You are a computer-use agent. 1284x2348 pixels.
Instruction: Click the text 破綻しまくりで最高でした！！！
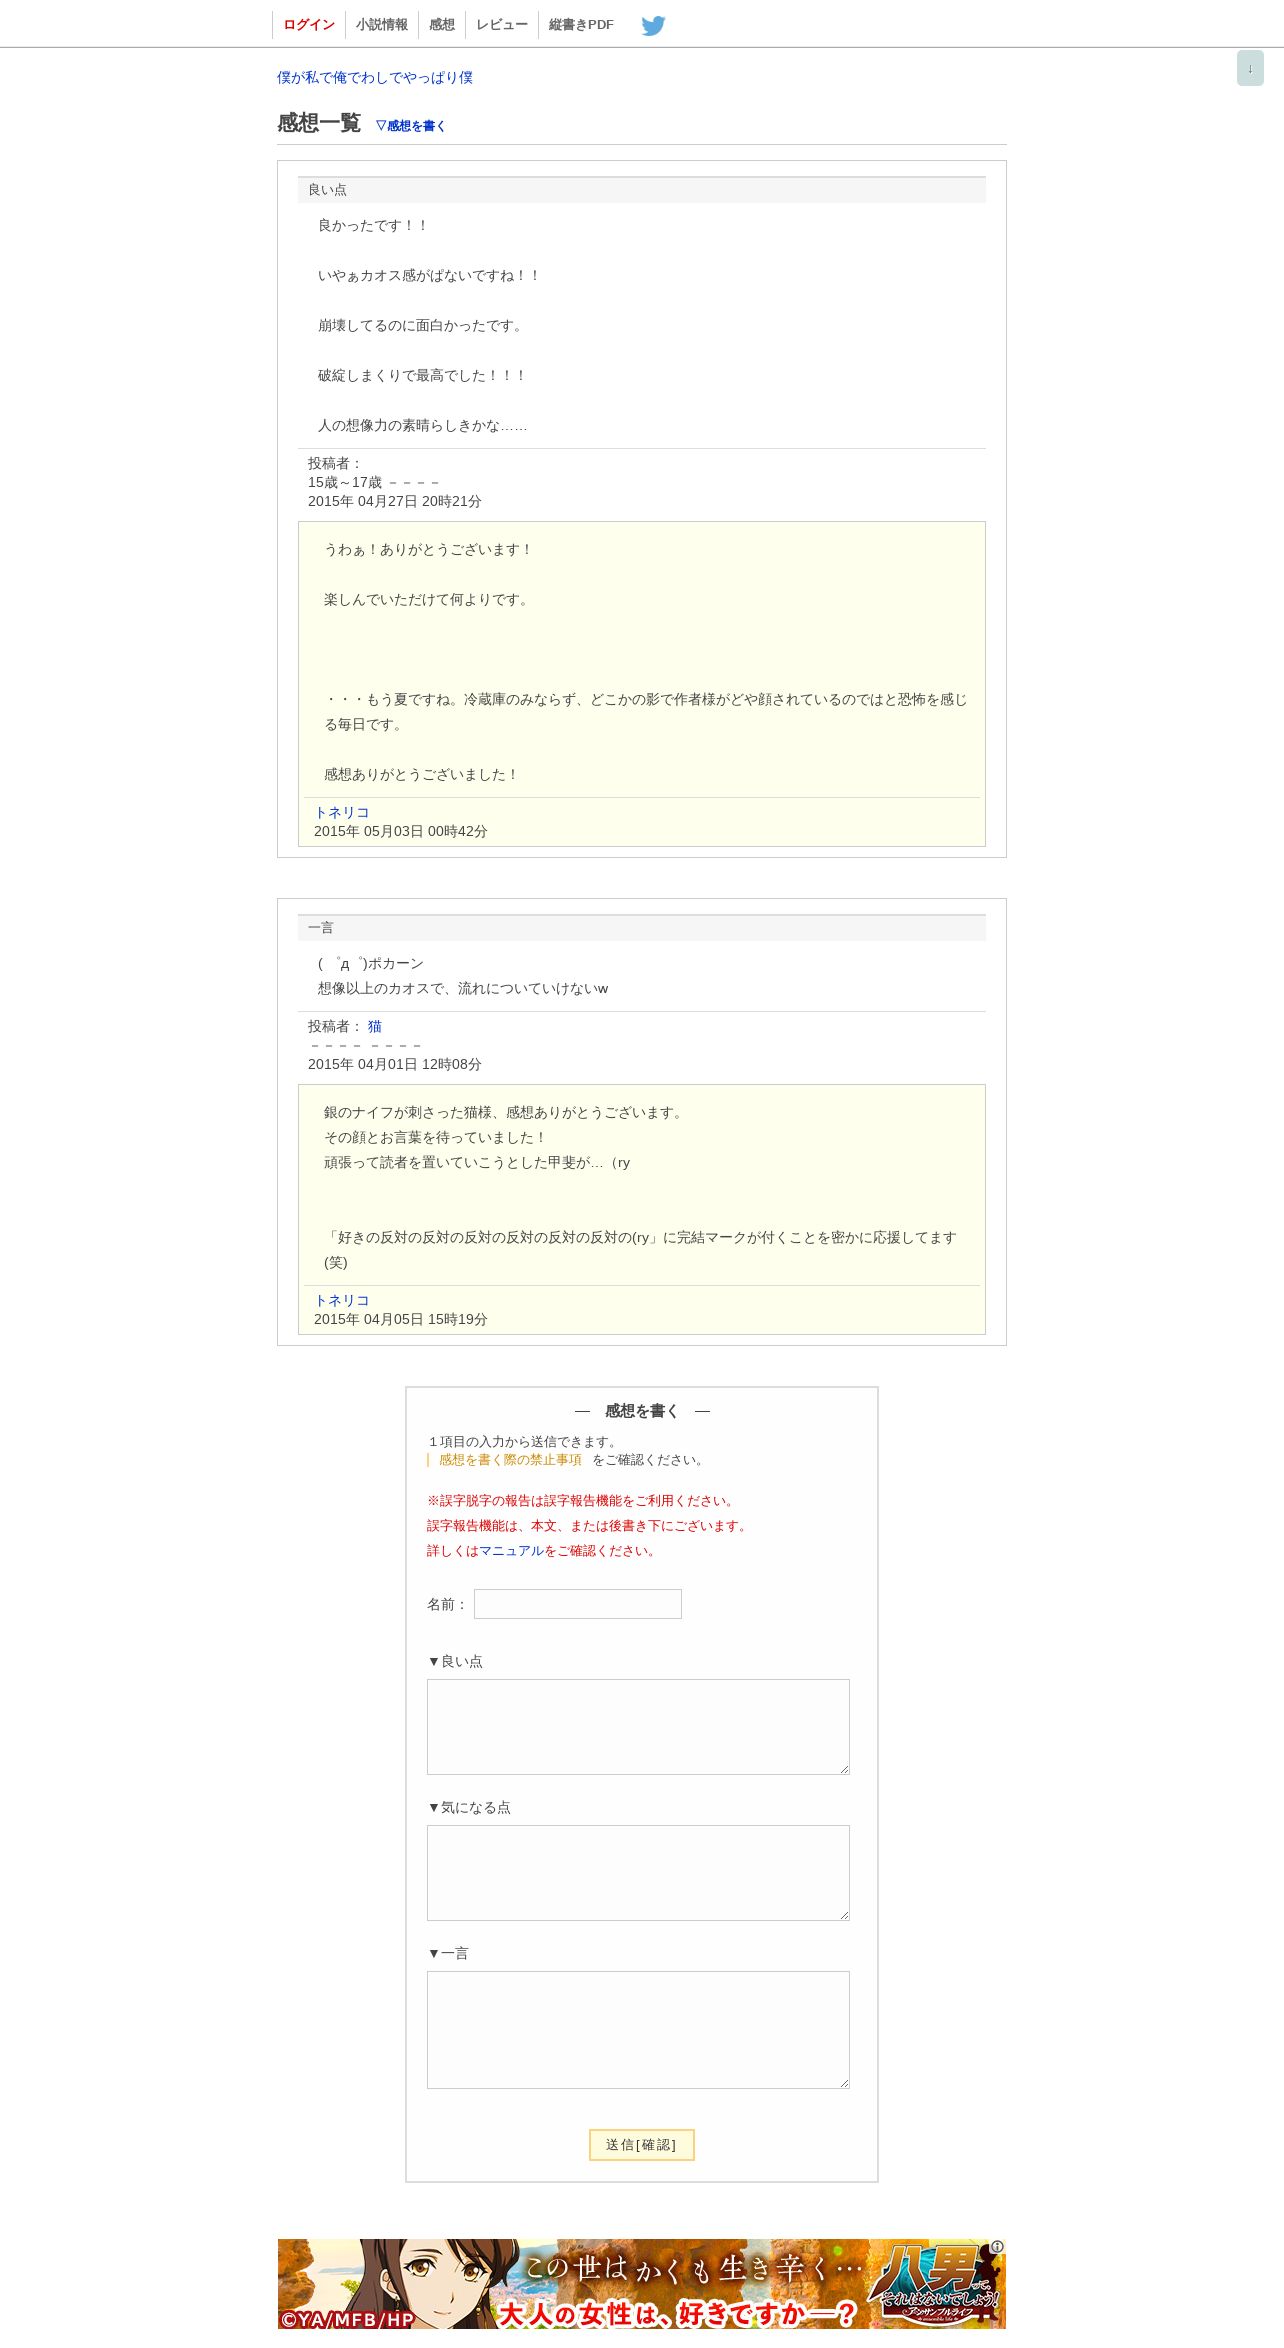[x=423, y=376]
